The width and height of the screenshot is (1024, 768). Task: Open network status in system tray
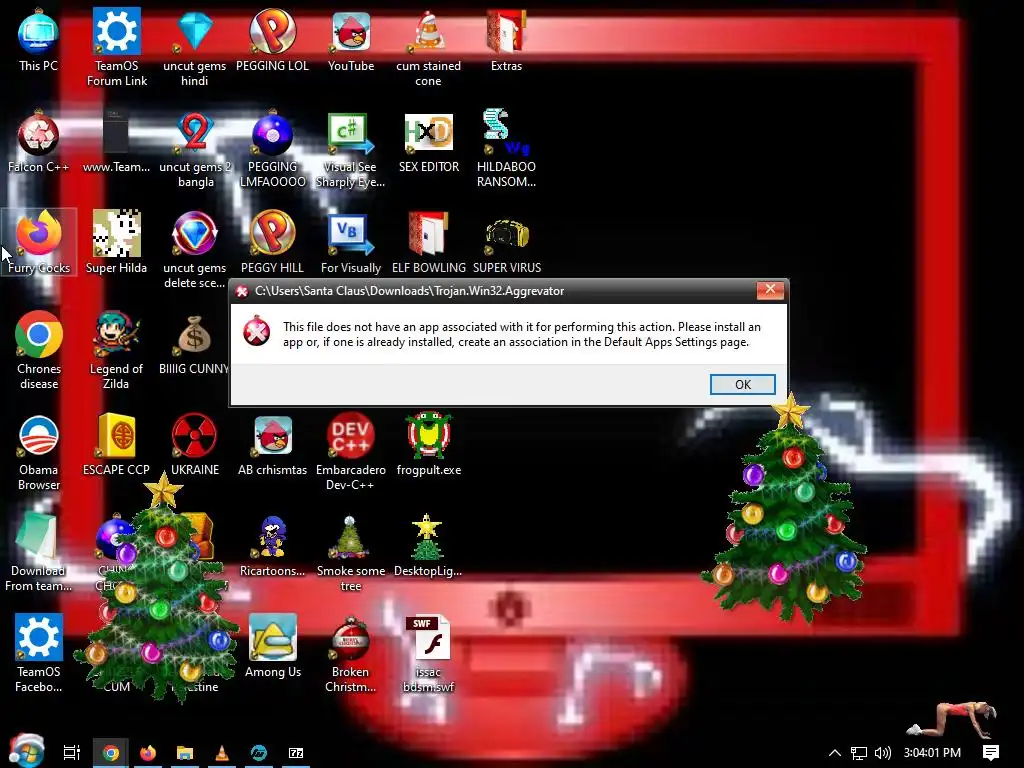click(x=859, y=753)
